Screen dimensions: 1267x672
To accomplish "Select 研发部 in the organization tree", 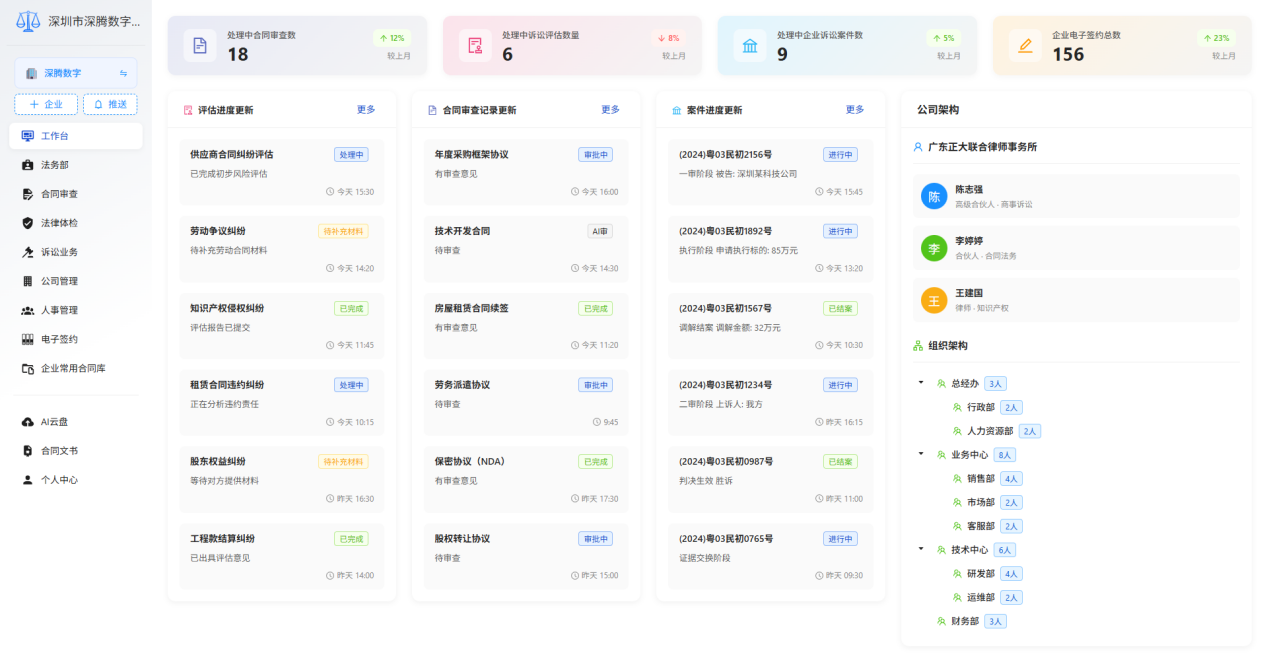I will point(980,573).
